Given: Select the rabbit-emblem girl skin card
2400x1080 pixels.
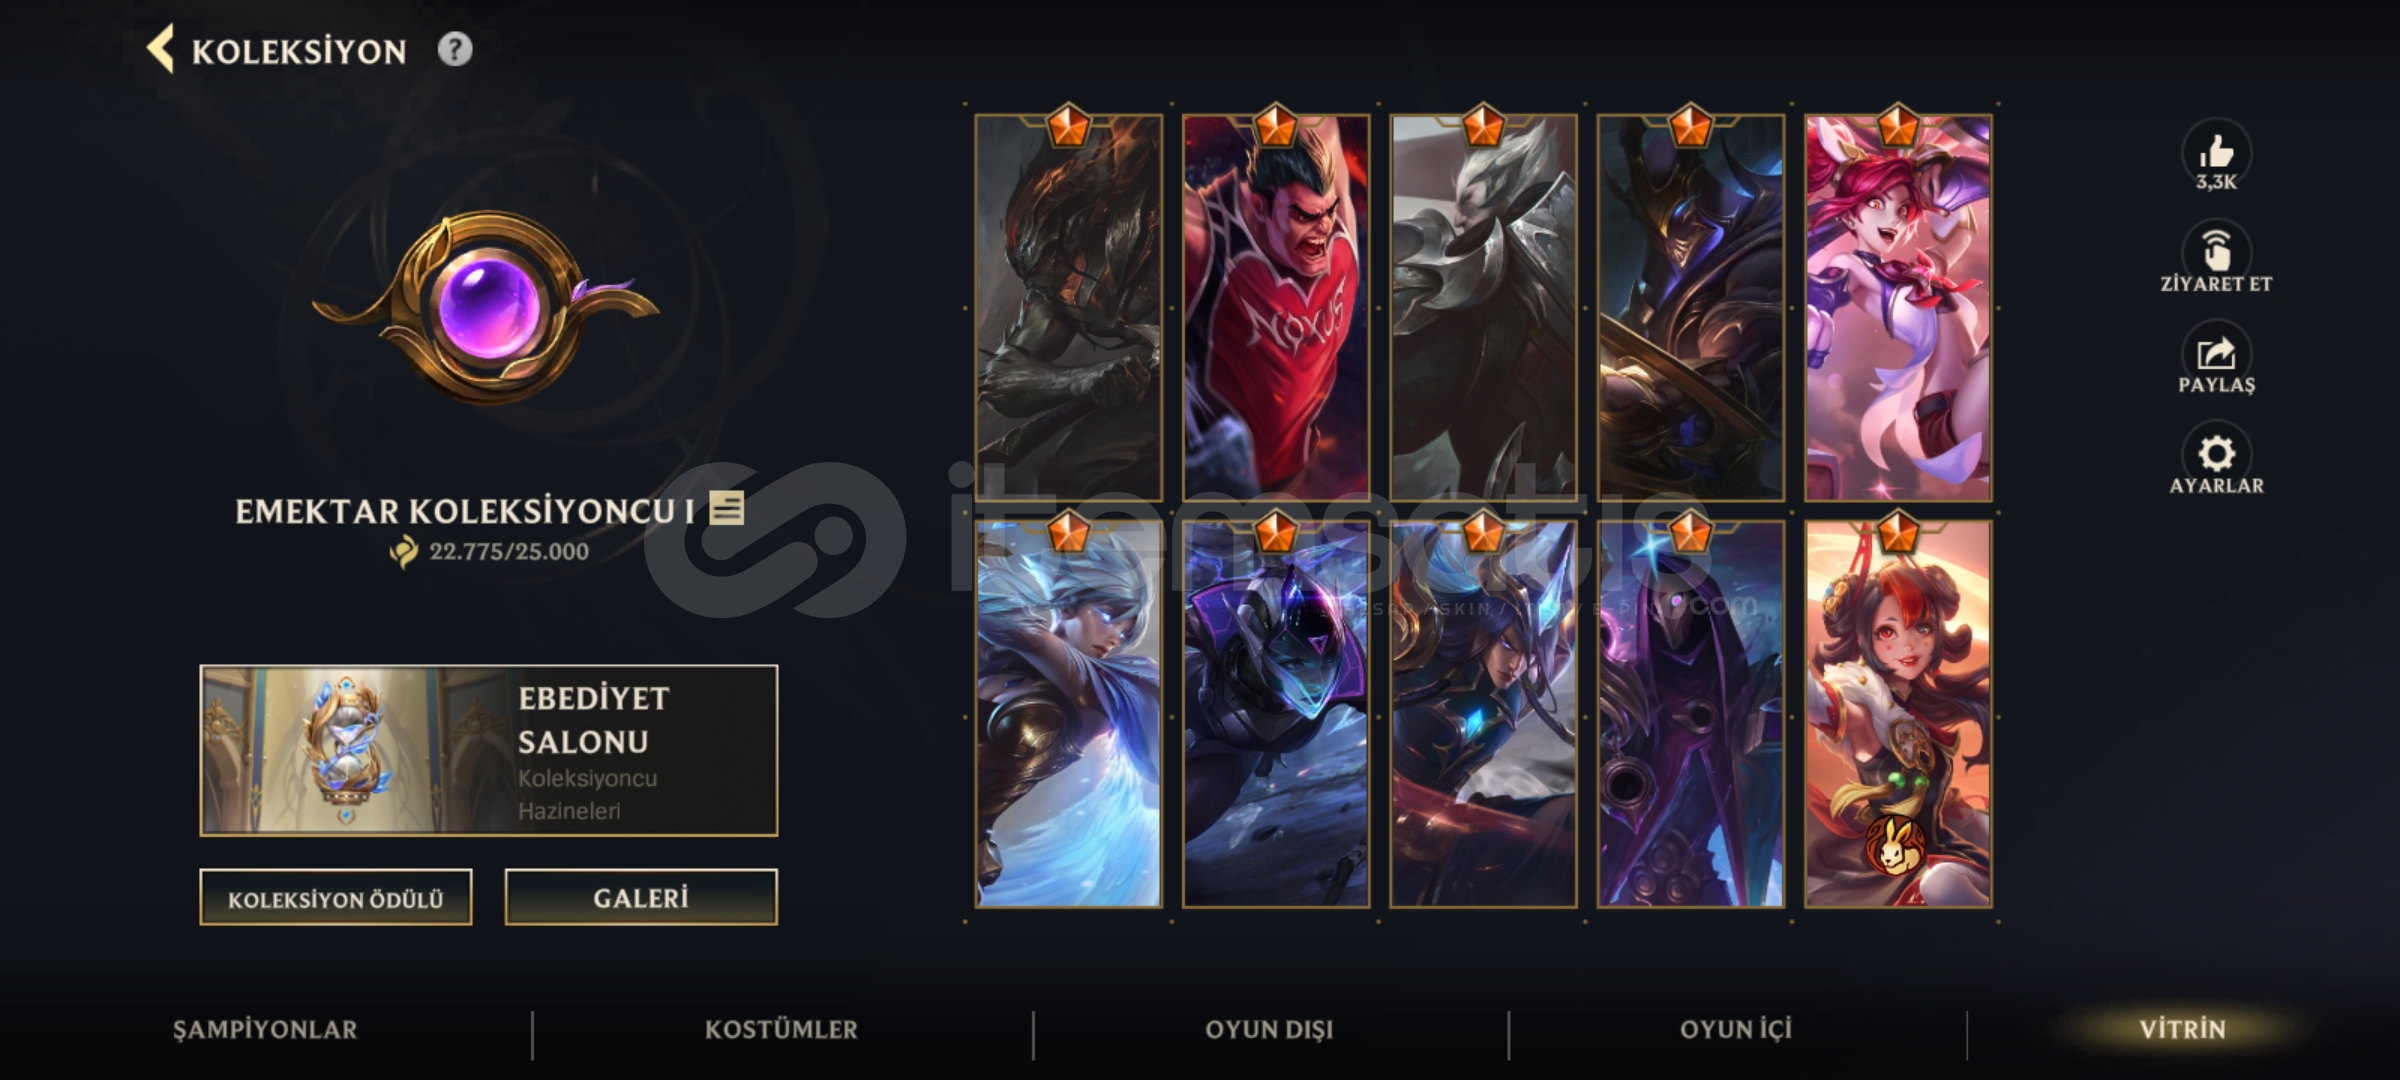Looking at the screenshot, I should (x=1898, y=714).
